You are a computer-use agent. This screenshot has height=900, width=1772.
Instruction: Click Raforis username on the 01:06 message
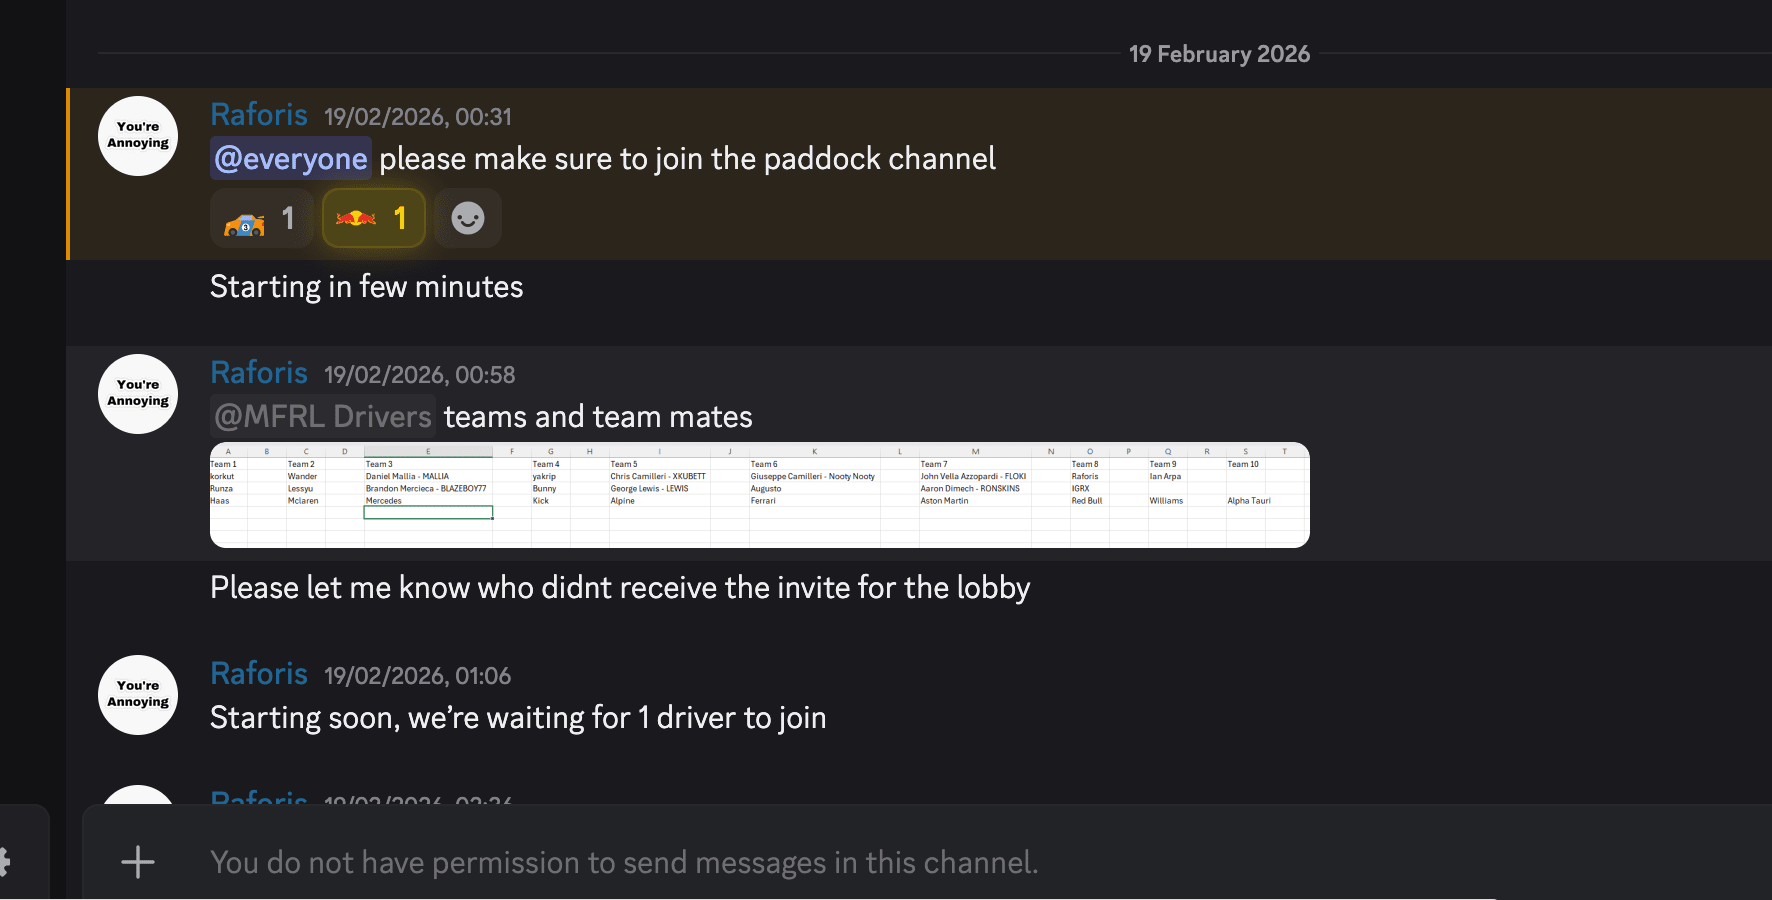click(x=259, y=674)
